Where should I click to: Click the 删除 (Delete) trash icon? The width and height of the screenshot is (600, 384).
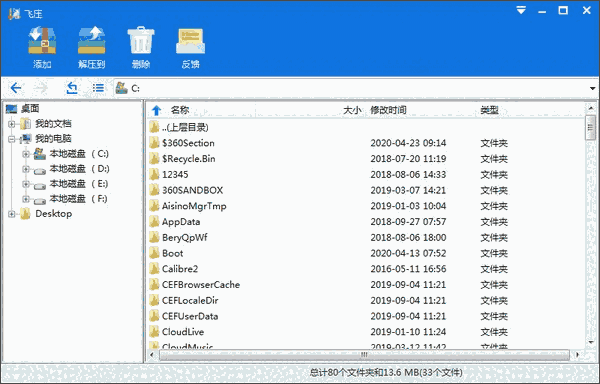pyautogui.click(x=141, y=40)
